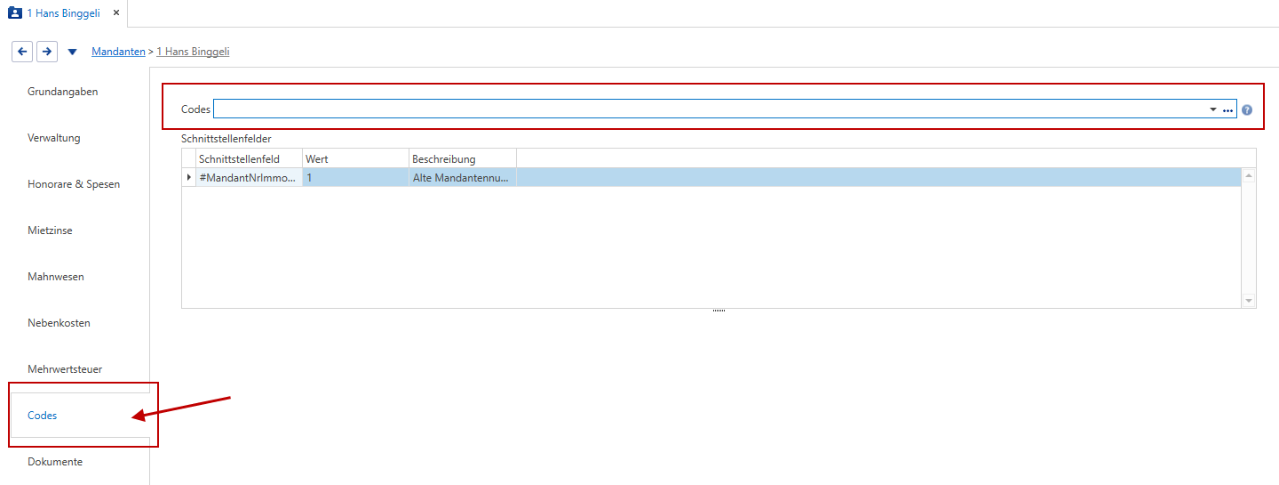1279x485 pixels.
Task: Click the forward navigation arrow button
Action: [46, 51]
